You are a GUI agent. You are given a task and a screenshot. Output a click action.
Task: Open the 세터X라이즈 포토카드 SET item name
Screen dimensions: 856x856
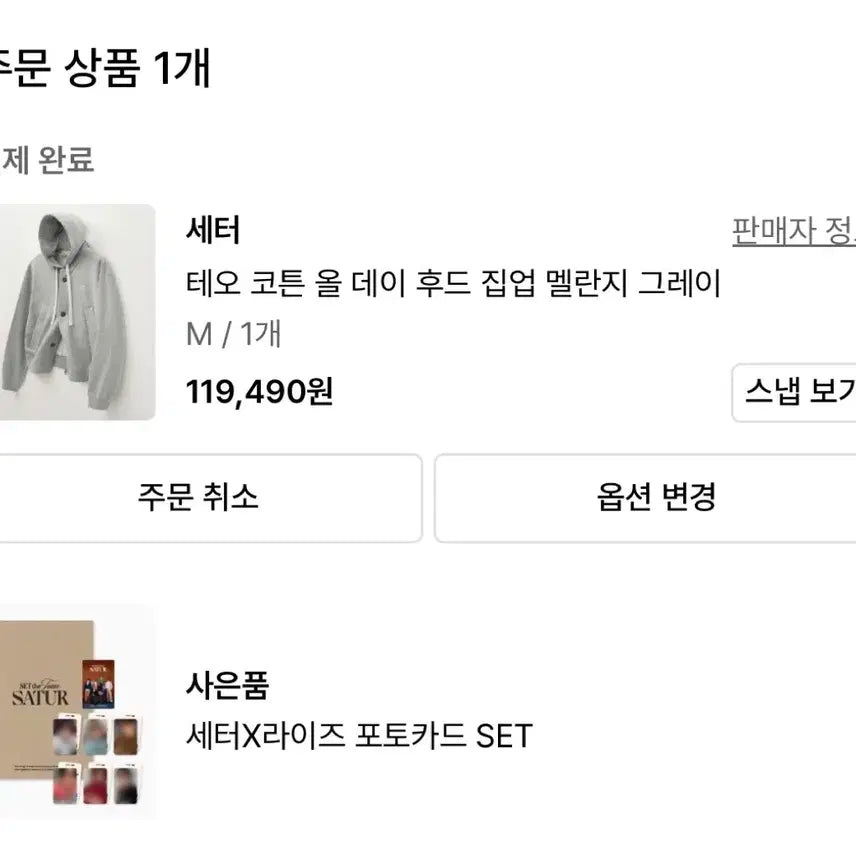click(x=359, y=737)
